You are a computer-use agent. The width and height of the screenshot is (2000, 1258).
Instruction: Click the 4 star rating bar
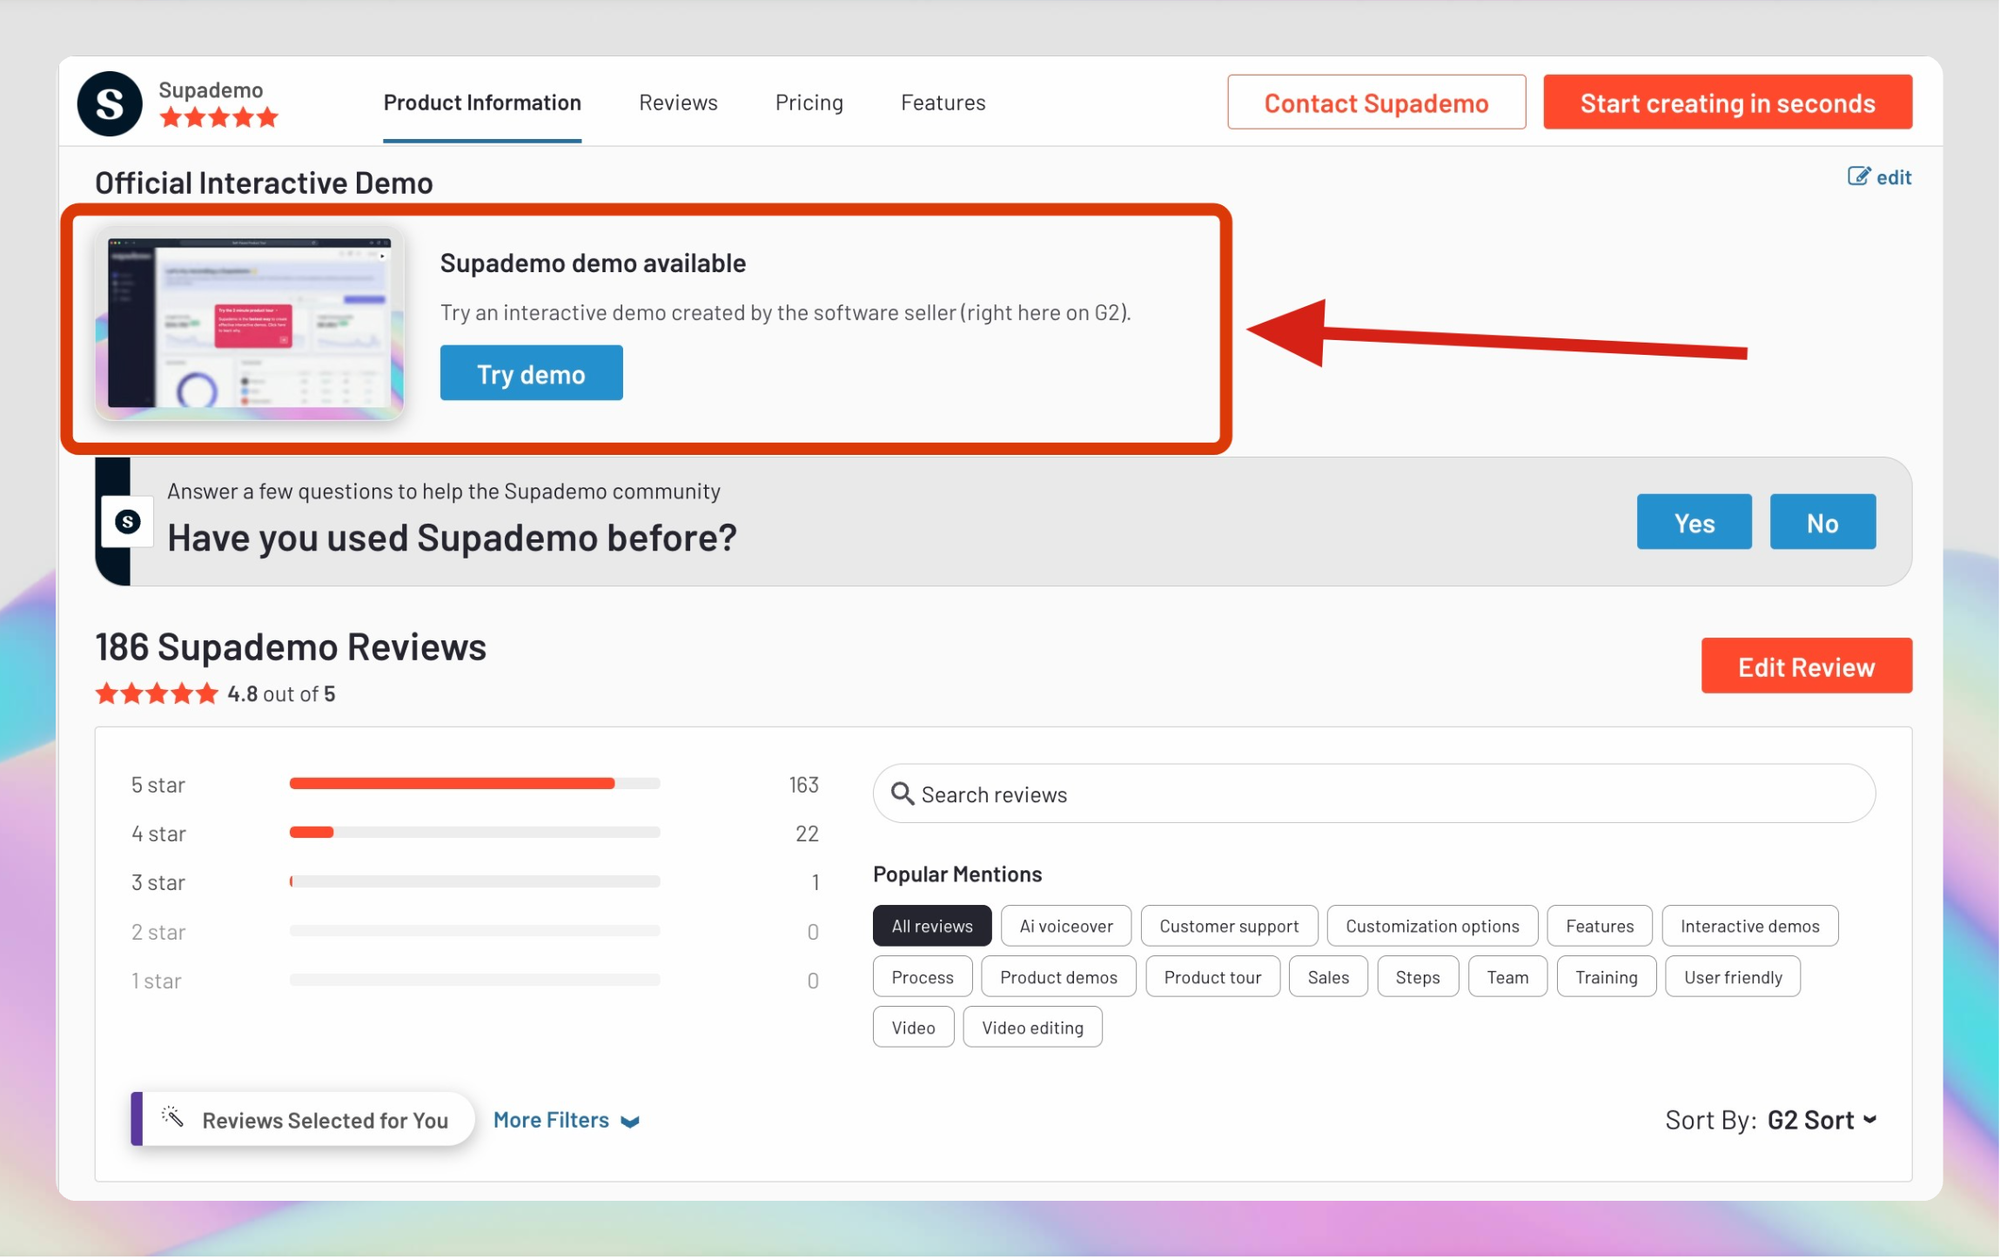click(475, 832)
